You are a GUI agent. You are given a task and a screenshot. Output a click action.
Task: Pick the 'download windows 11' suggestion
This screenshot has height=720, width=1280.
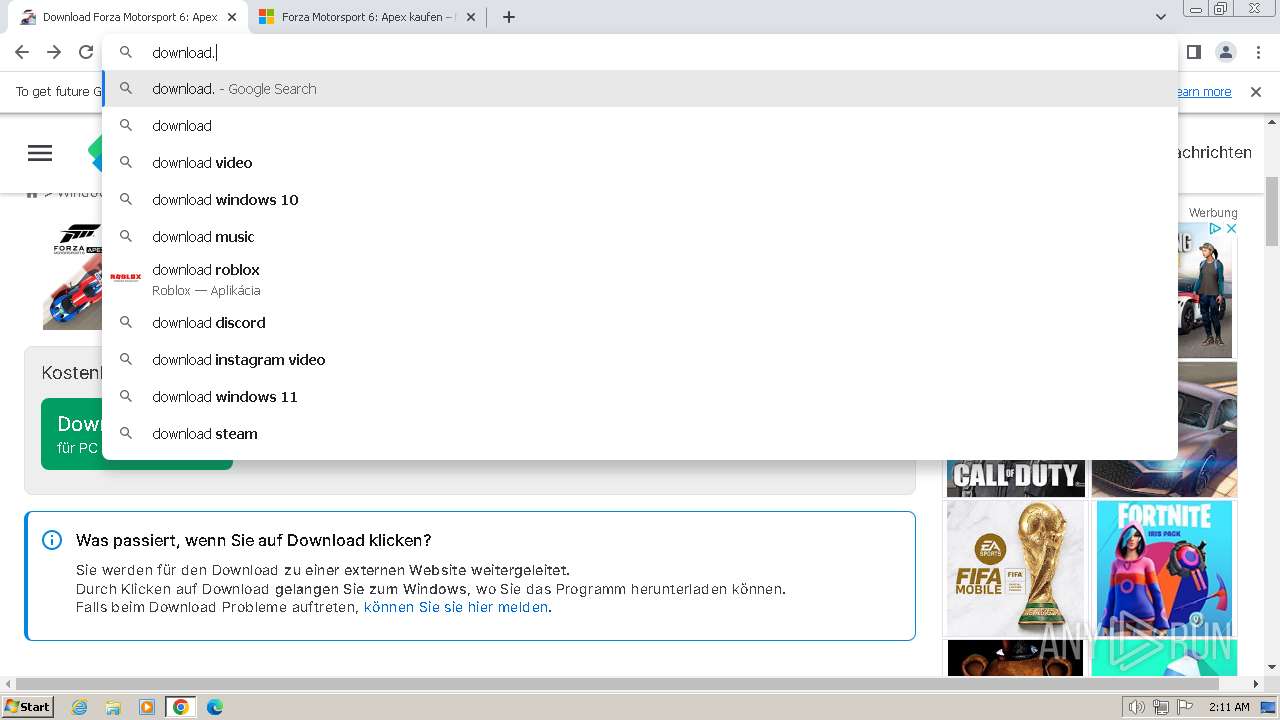point(640,397)
